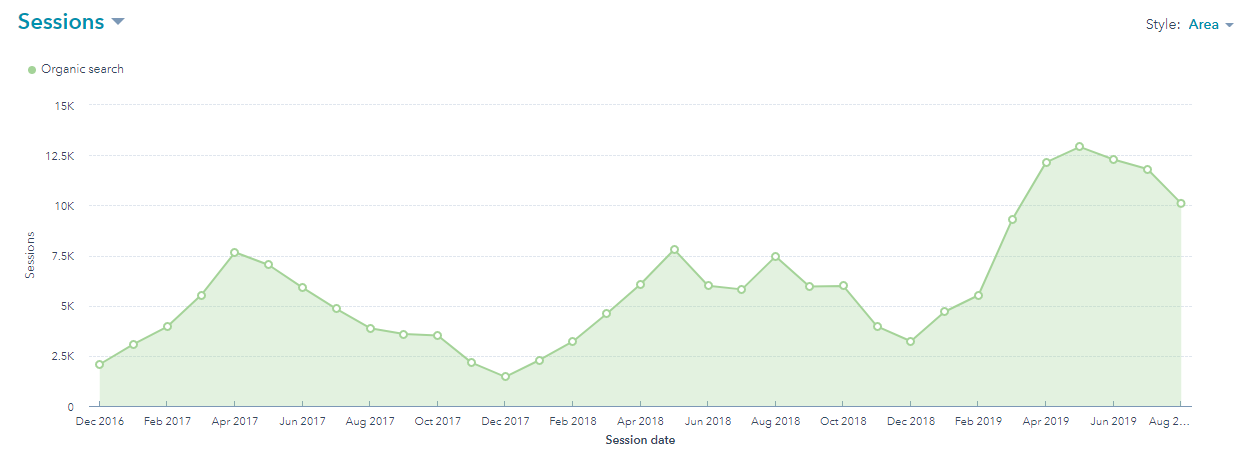Select the Dec 2016 data point
The image size is (1250, 455).
(x=99, y=364)
